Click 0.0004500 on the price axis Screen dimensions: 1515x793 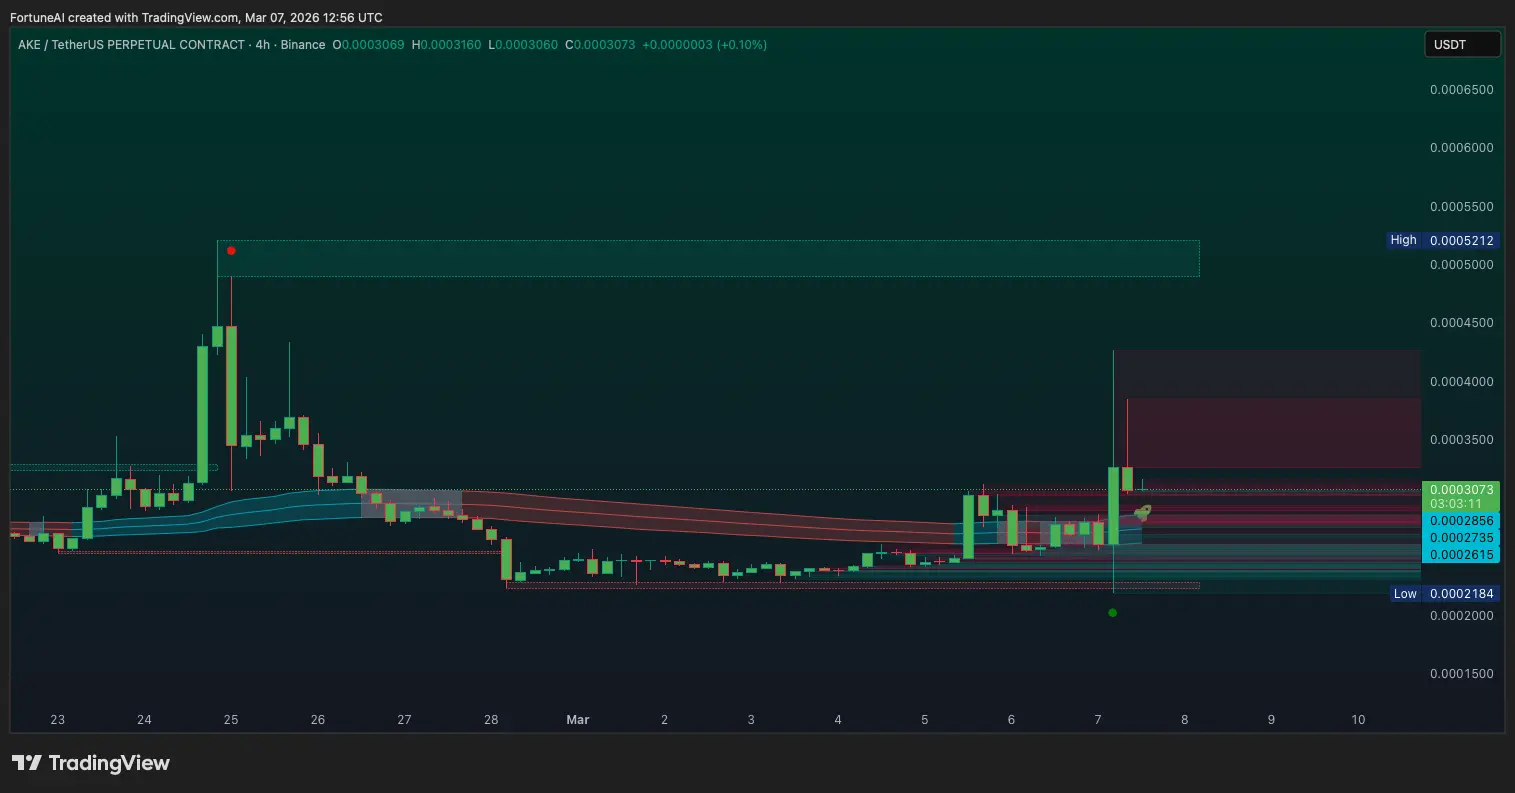[1461, 322]
